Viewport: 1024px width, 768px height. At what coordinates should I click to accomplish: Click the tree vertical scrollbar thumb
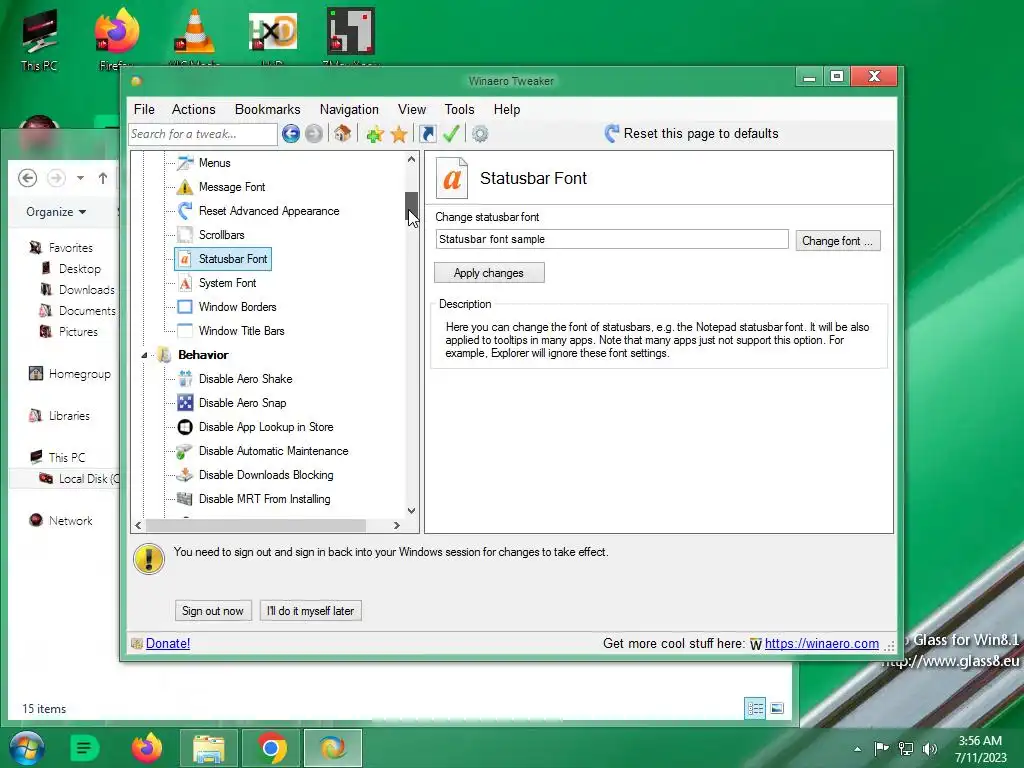(x=411, y=208)
